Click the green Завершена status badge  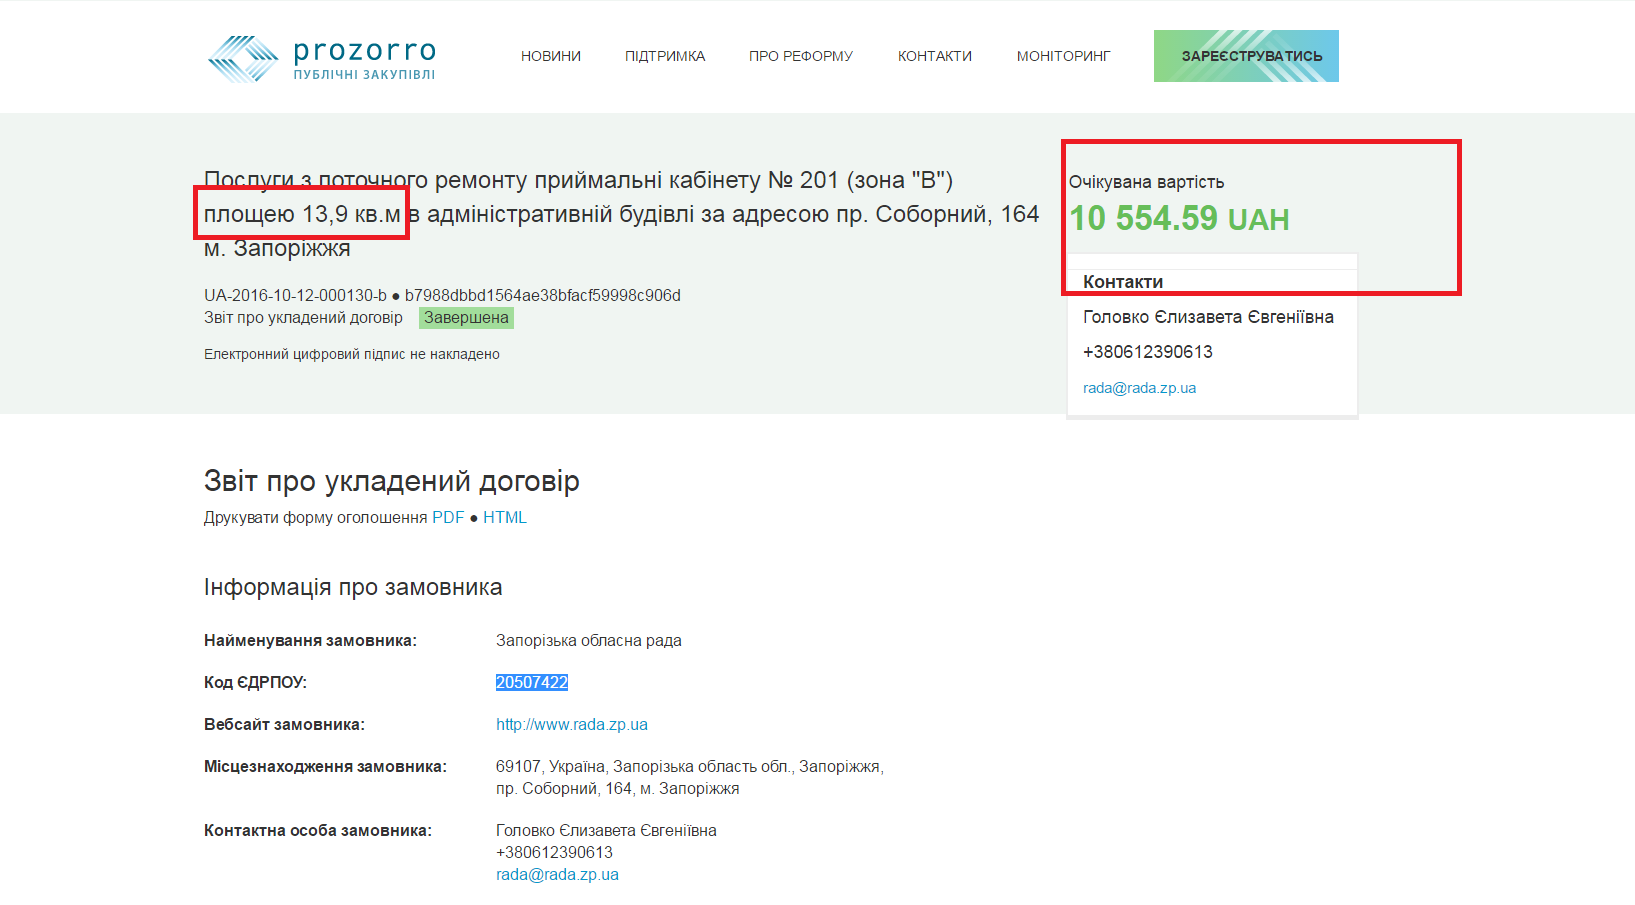coord(466,318)
